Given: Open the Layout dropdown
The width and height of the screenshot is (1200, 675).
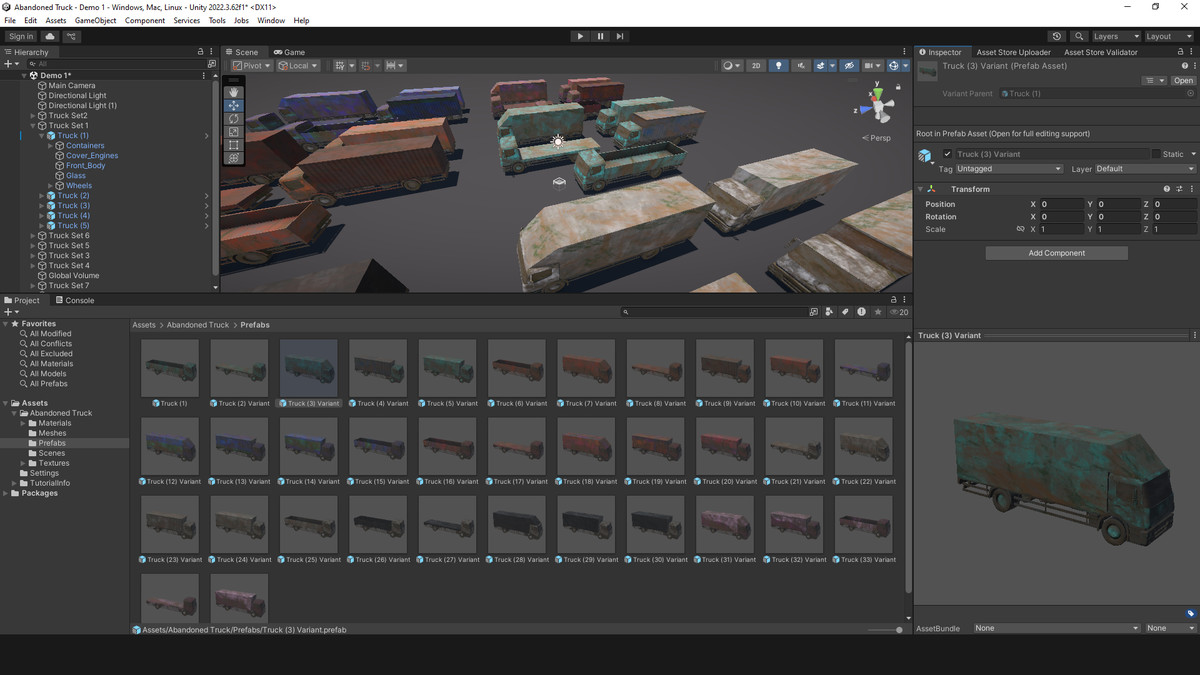Looking at the screenshot, I should 1170,36.
